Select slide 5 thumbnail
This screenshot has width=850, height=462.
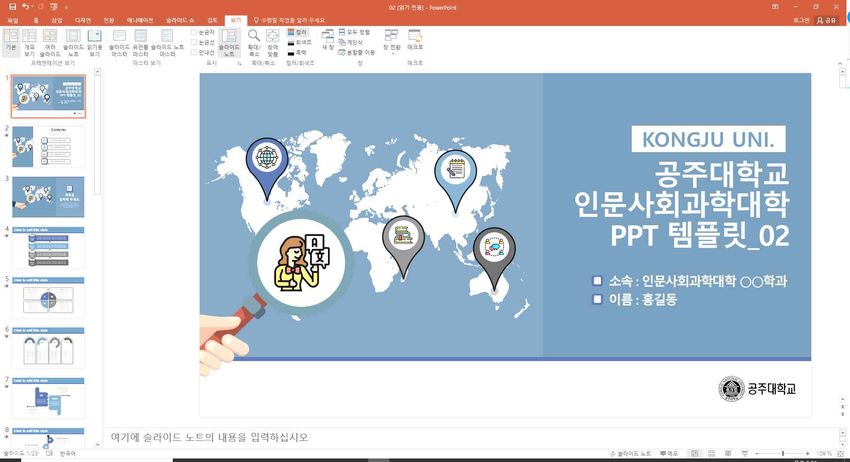click(x=48, y=298)
